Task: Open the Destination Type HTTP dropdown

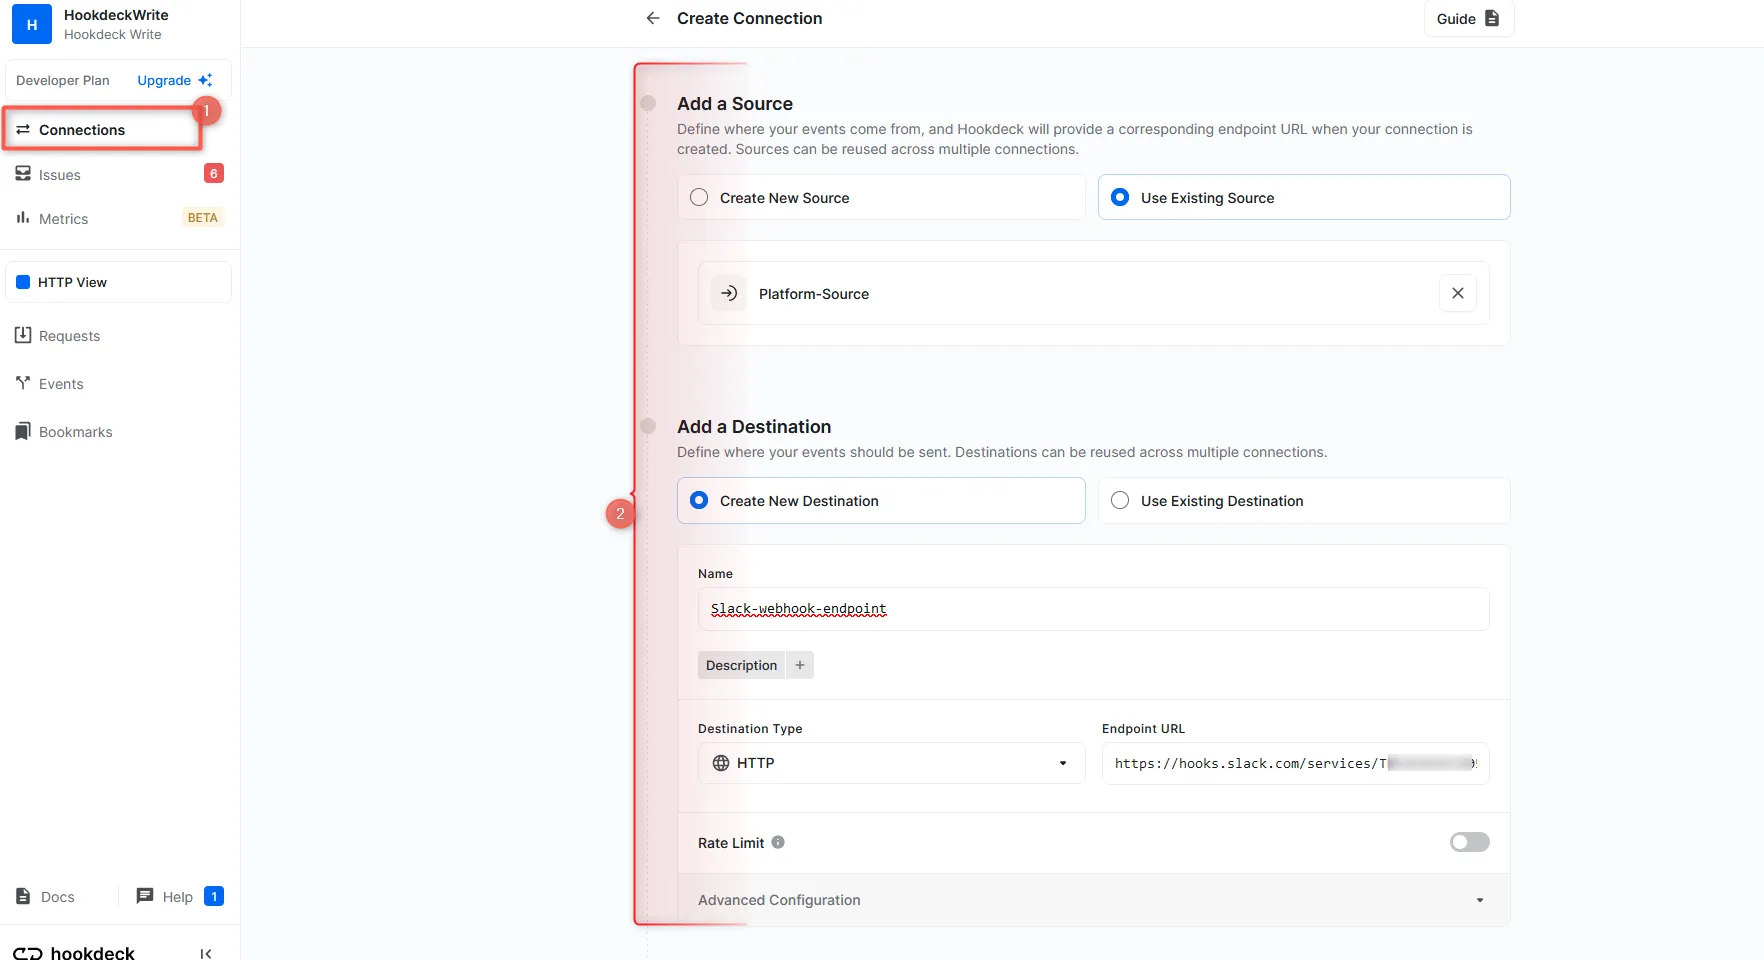Action: (891, 763)
